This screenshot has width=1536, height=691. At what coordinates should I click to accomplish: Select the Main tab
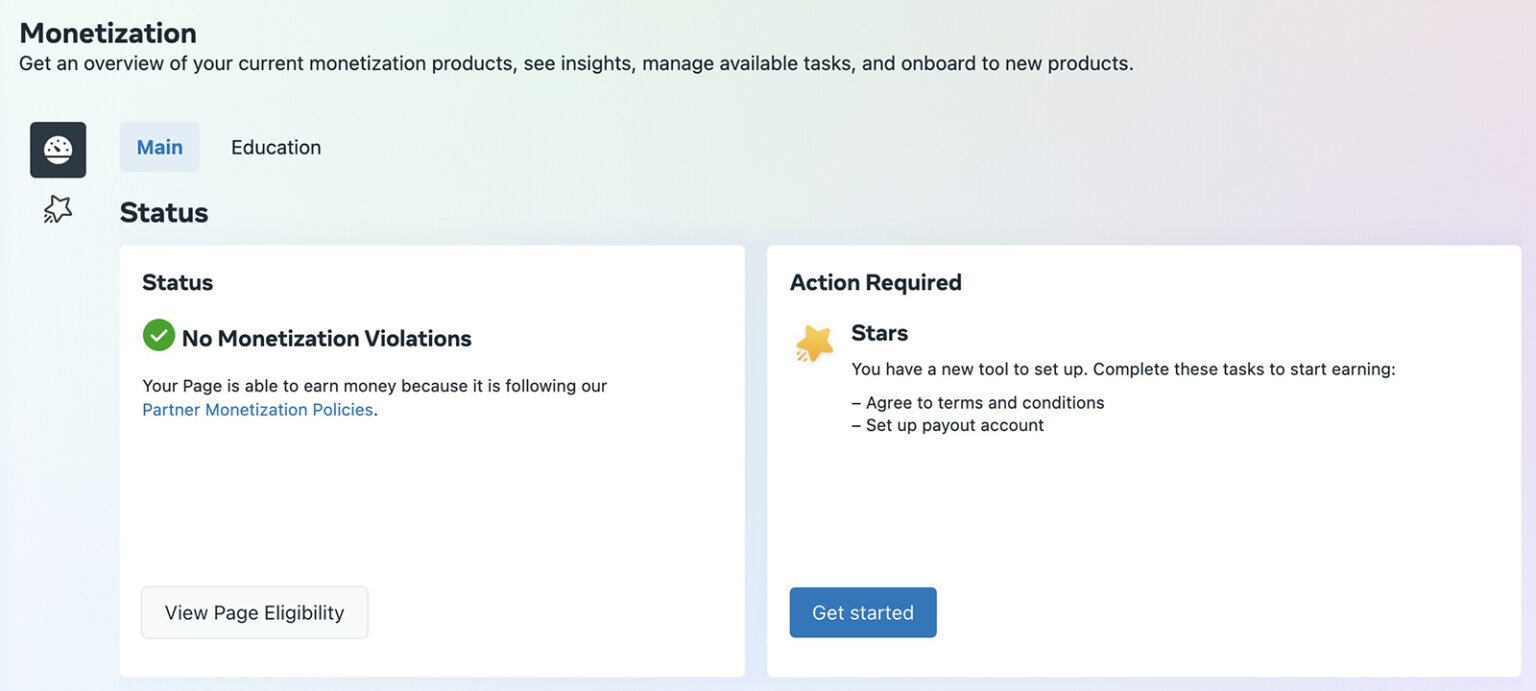tap(160, 147)
